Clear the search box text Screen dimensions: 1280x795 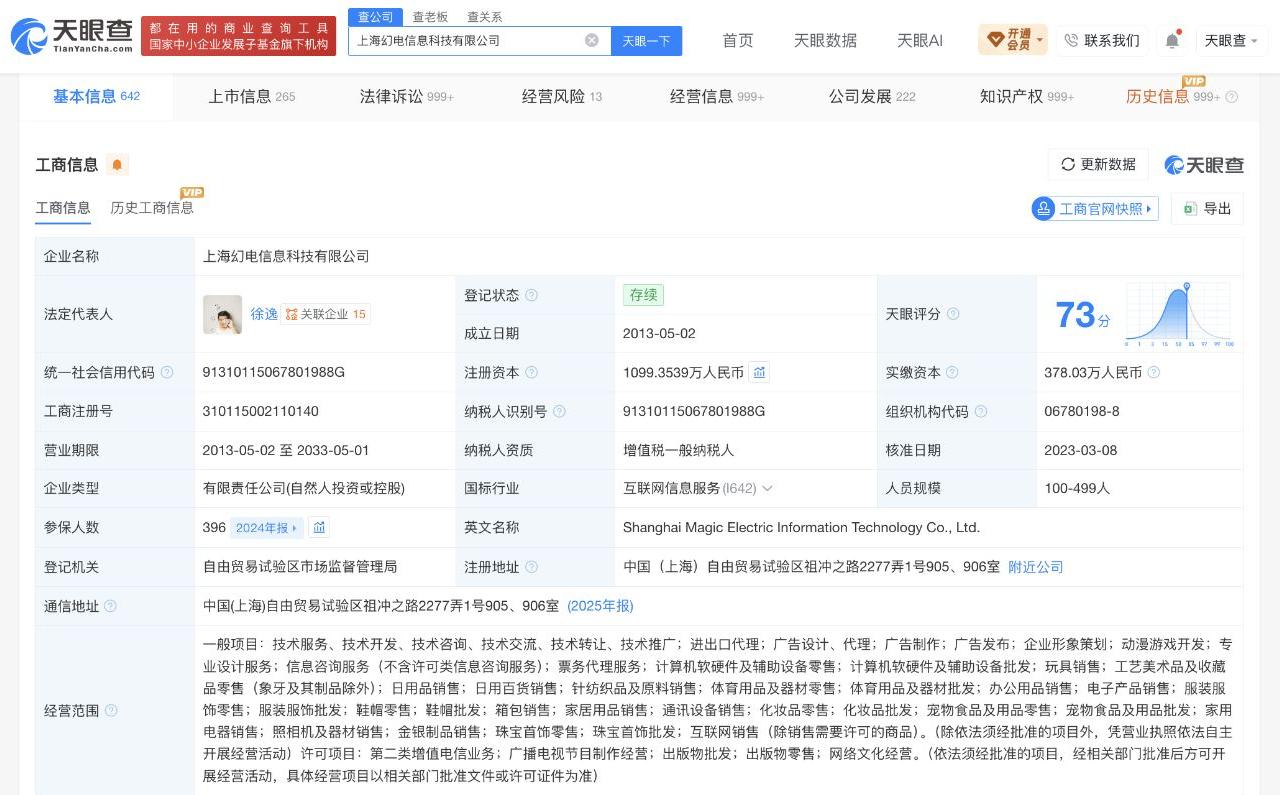pyautogui.click(x=592, y=40)
